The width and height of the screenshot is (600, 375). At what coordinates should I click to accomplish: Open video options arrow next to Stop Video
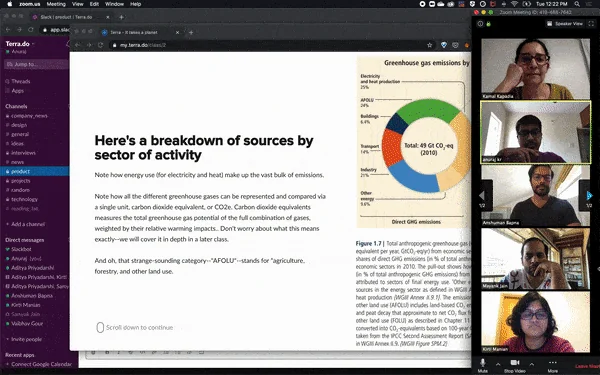532,364
